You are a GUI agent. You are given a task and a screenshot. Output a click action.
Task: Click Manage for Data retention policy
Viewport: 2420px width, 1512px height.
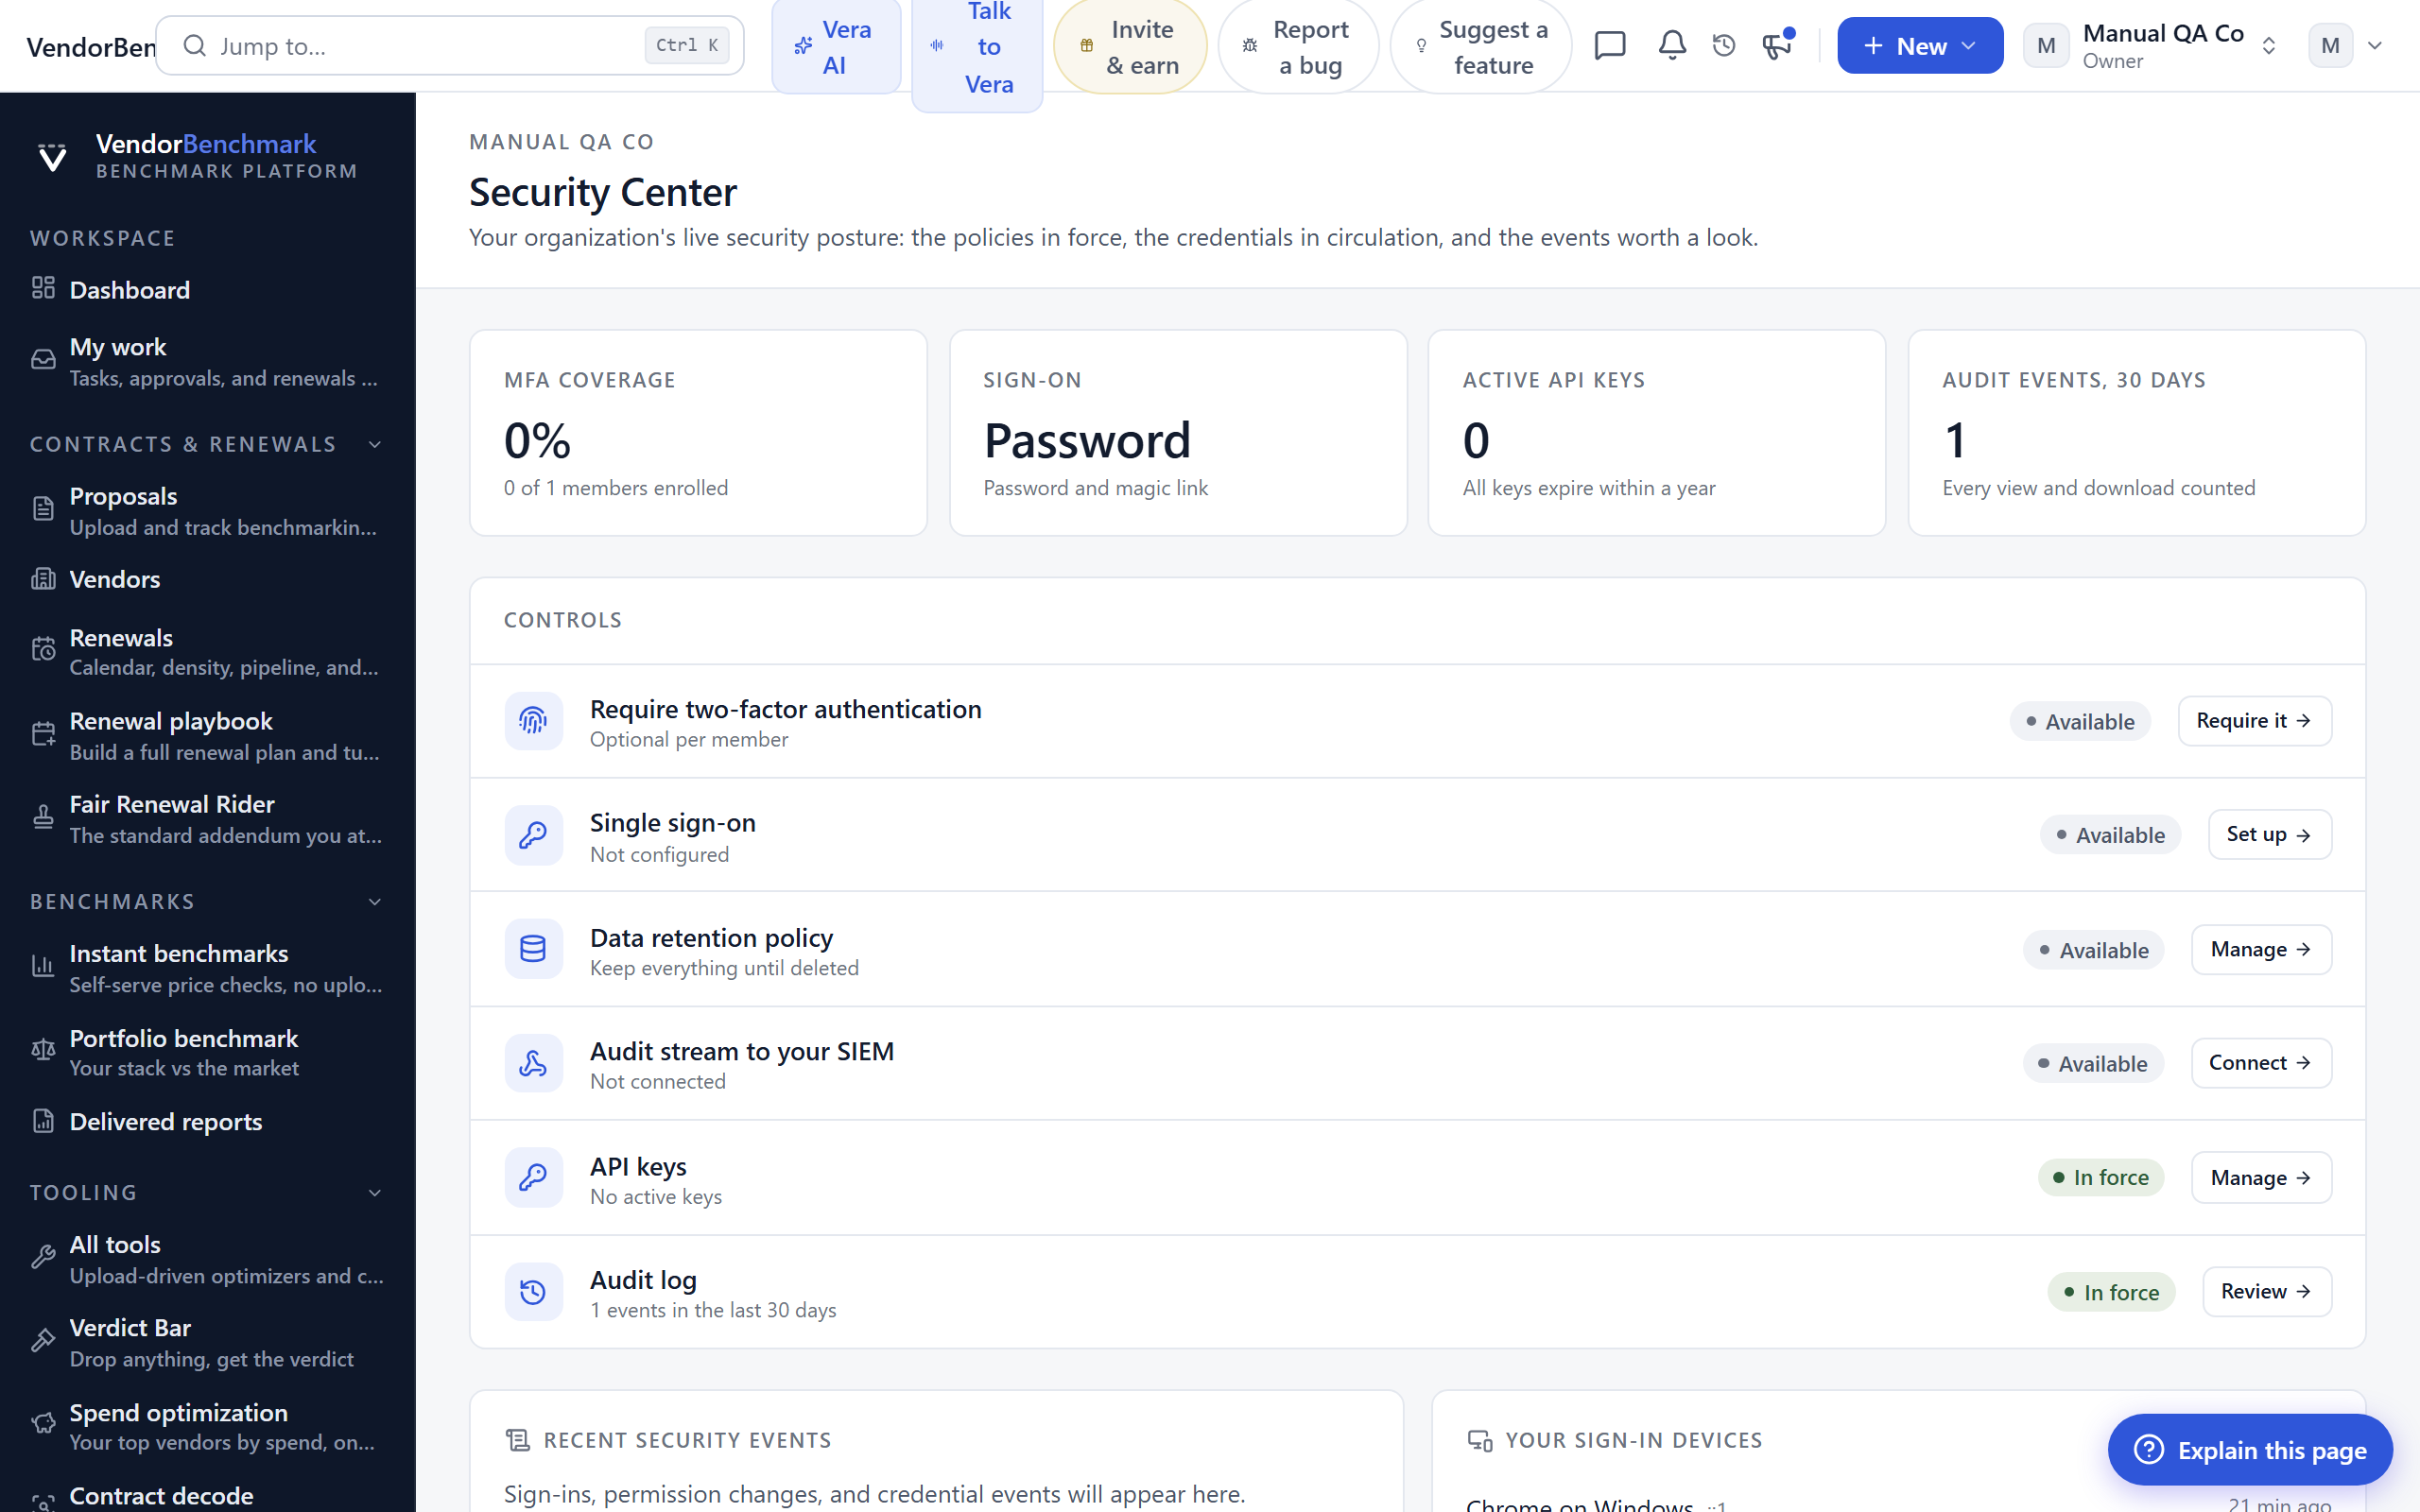2261,949
